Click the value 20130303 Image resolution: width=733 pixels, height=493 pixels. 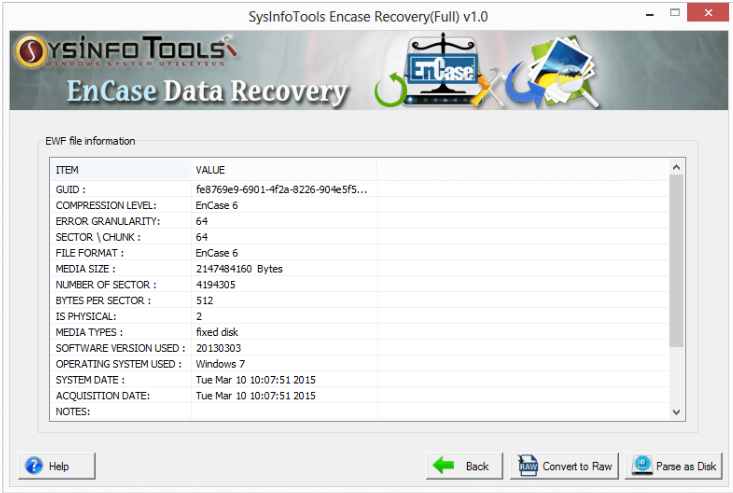pyautogui.click(x=219, y=348)
